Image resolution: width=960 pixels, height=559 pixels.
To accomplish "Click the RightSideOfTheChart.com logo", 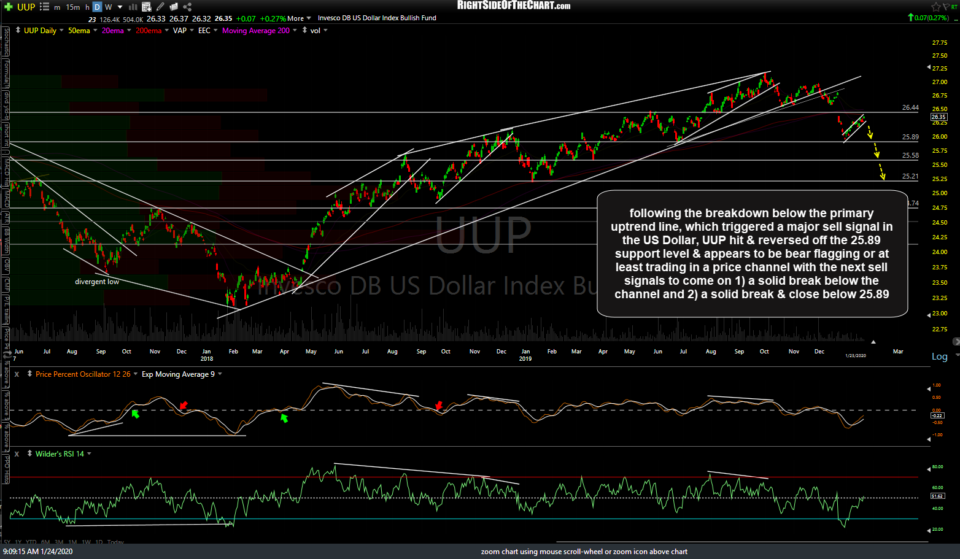I will pos(513,6).
